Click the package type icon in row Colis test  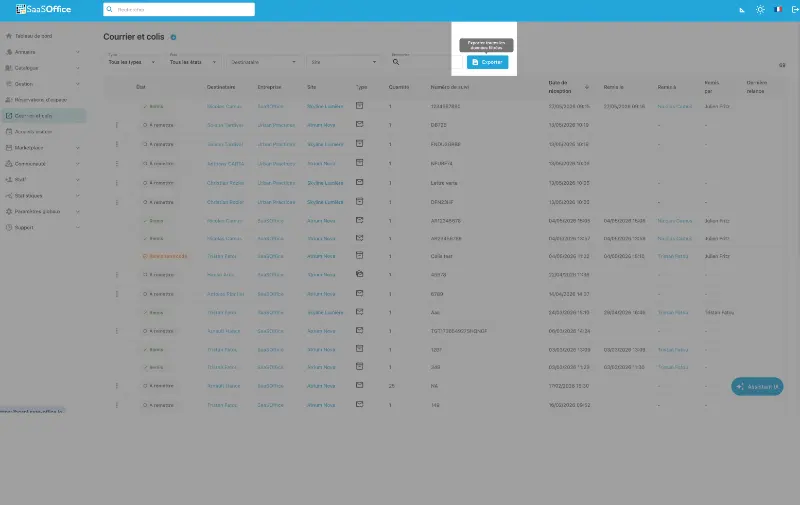click(360, 255)
